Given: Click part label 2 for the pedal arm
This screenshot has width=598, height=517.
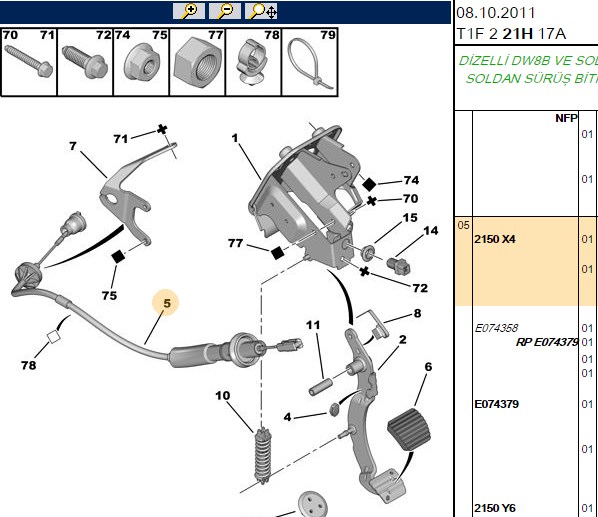Looking at the screenshot, I should click(402, 339).
